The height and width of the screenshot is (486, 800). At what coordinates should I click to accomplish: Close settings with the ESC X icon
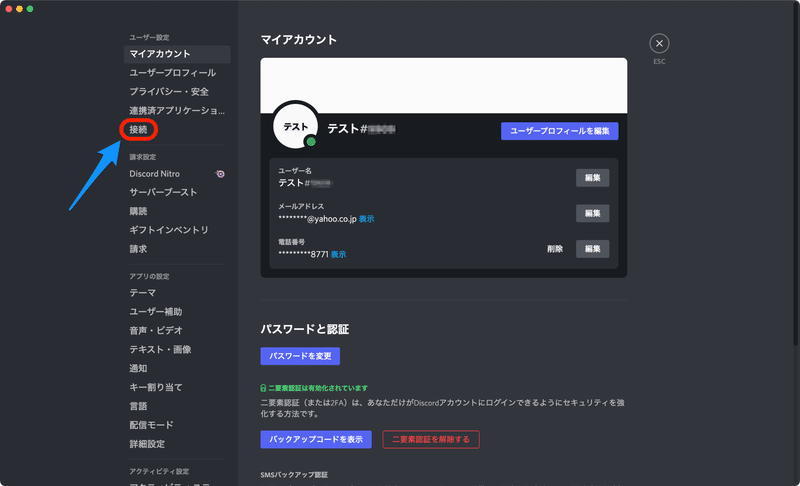[659, 43]
